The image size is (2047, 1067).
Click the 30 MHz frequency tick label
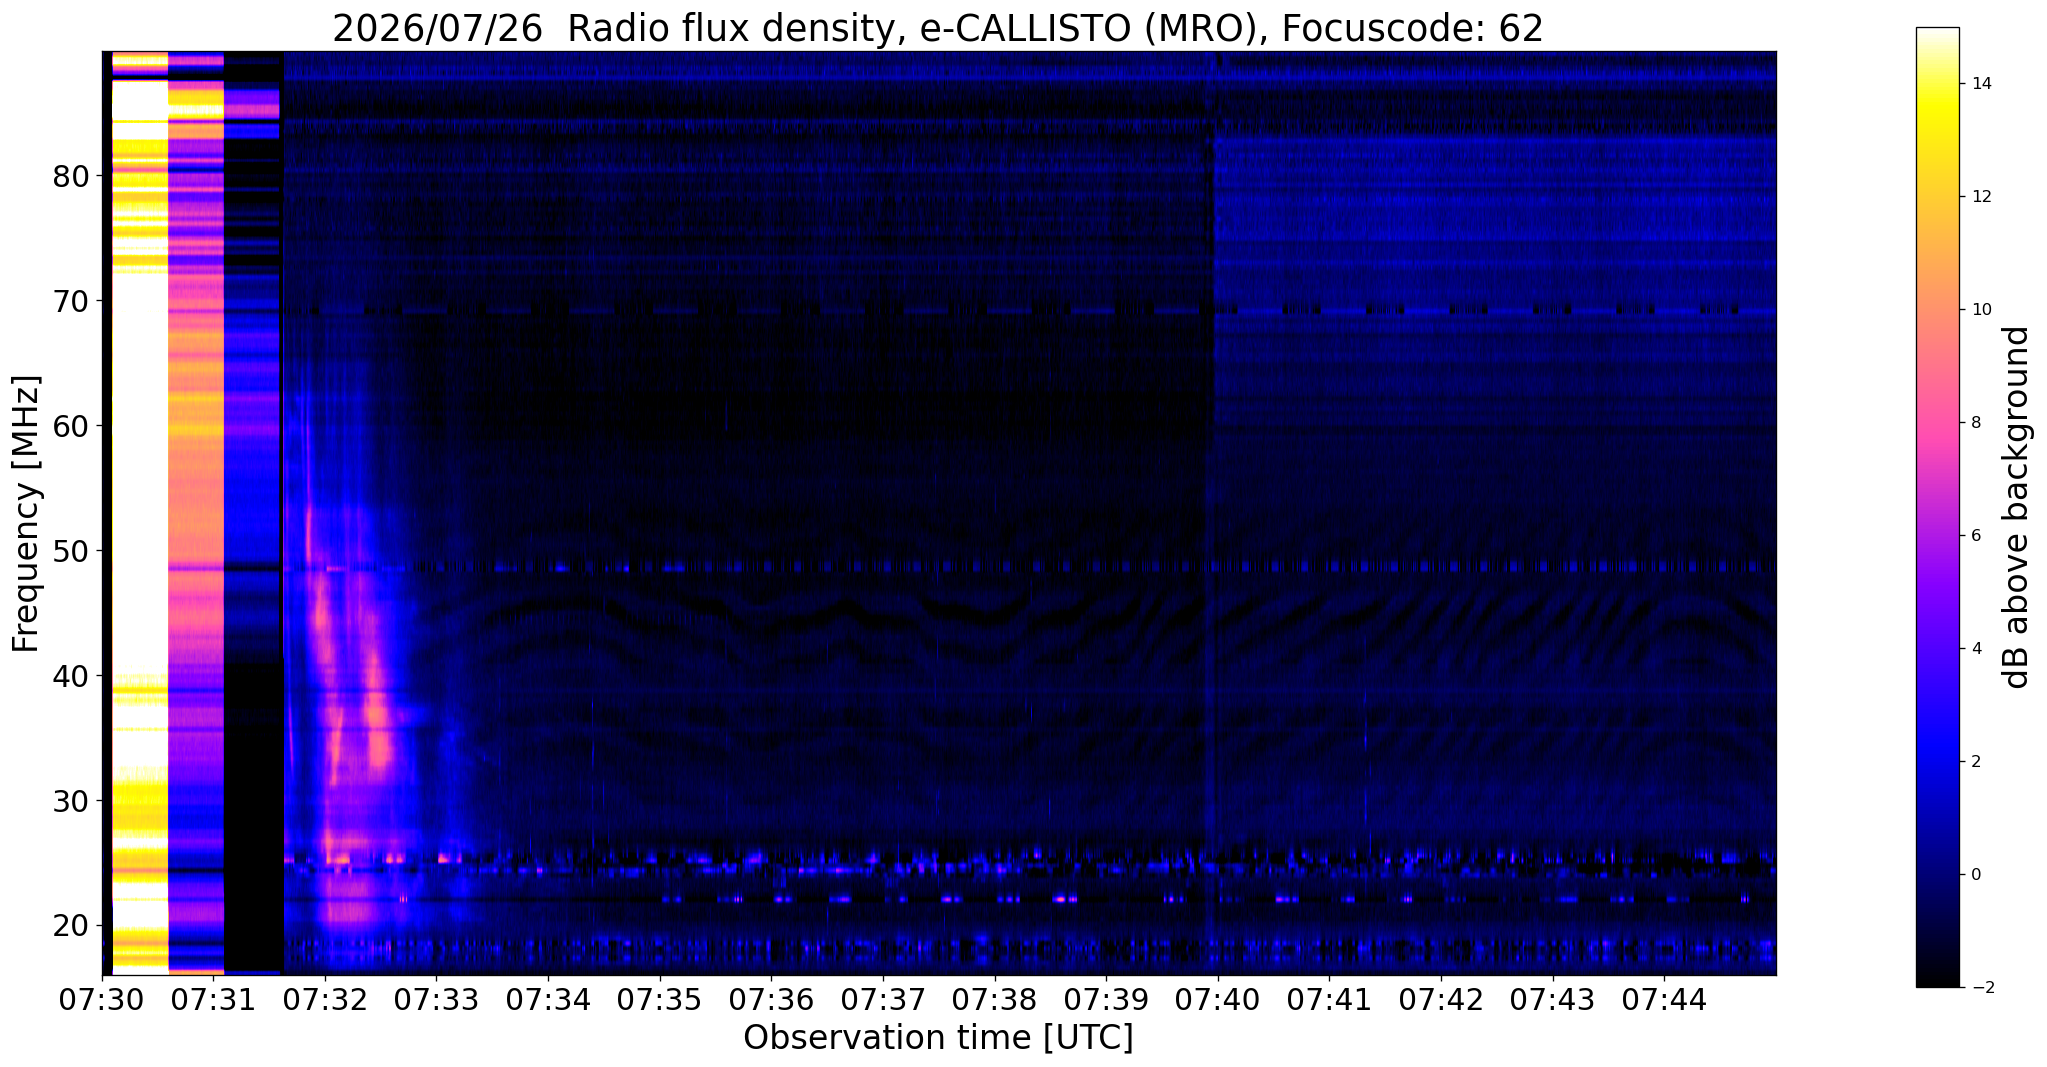pos(71,802)
